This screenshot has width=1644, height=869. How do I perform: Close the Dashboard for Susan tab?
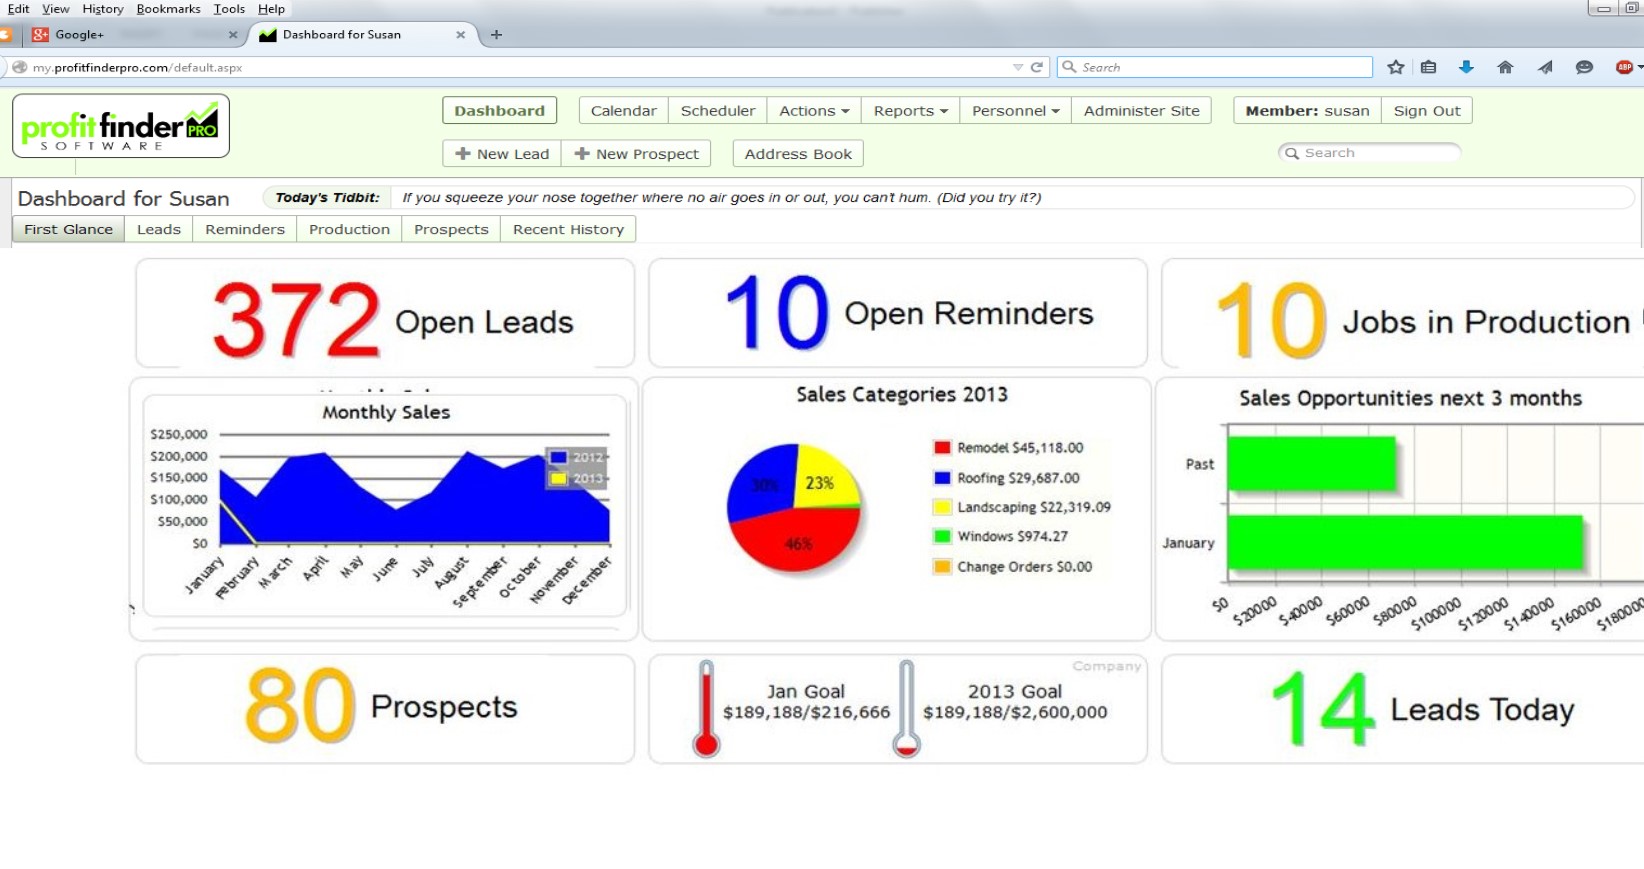[x=460, y=34]
